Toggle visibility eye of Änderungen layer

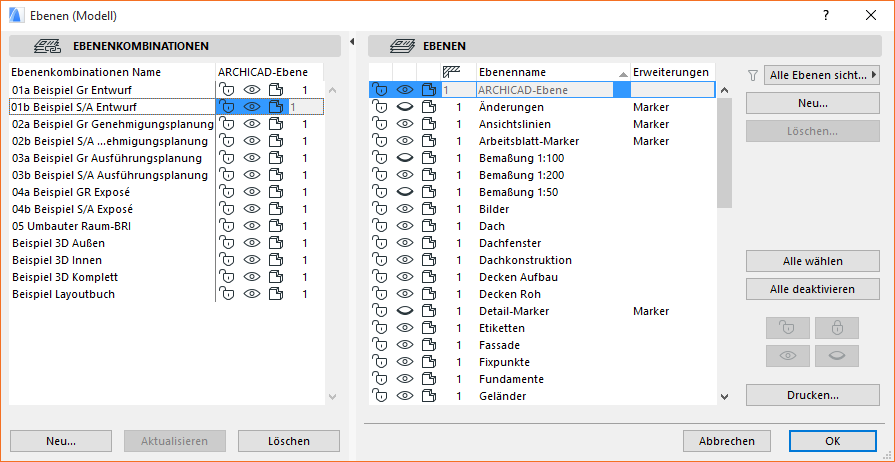coord(405,107)
